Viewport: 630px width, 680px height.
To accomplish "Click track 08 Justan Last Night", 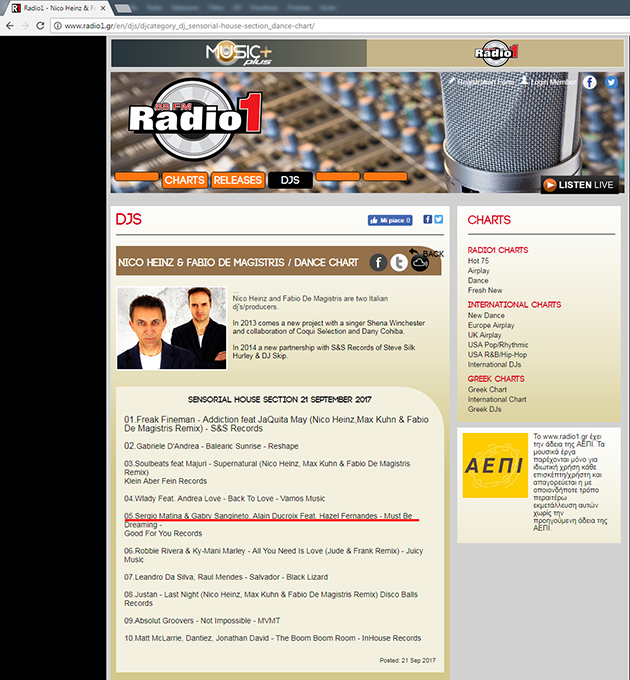I will [x=271, y=598].
